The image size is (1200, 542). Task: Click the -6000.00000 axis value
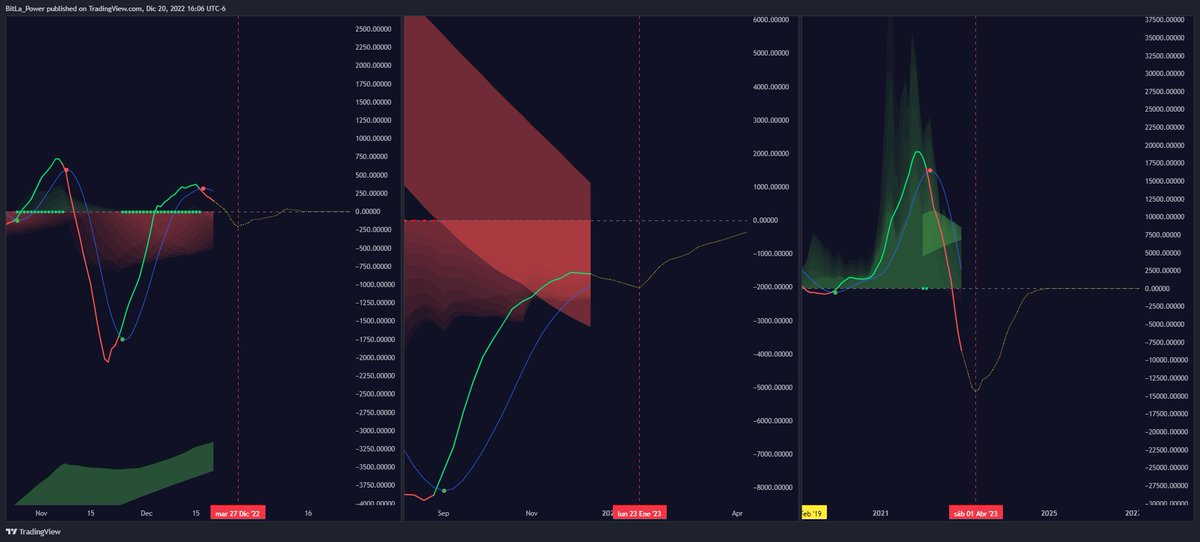tap(772, 421)
